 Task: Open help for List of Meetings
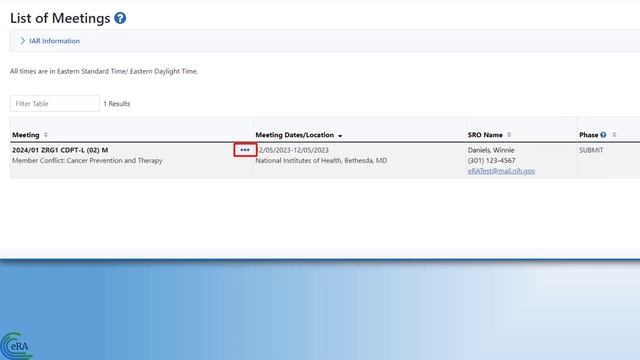(120, 18)
